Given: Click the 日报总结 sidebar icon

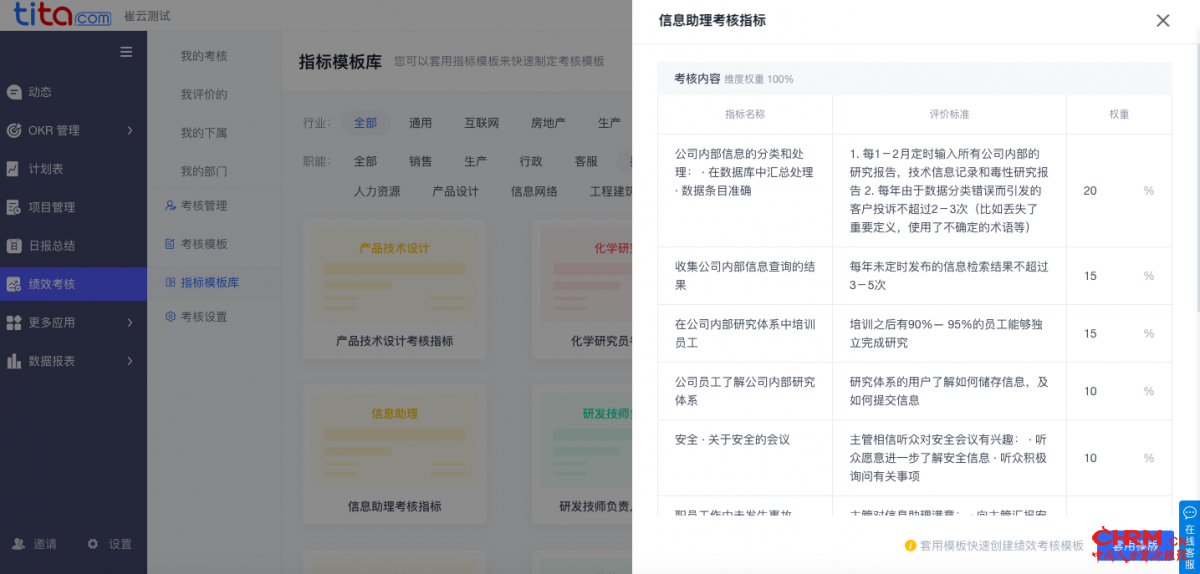Looking at the screenshot, I should [14, 246].
